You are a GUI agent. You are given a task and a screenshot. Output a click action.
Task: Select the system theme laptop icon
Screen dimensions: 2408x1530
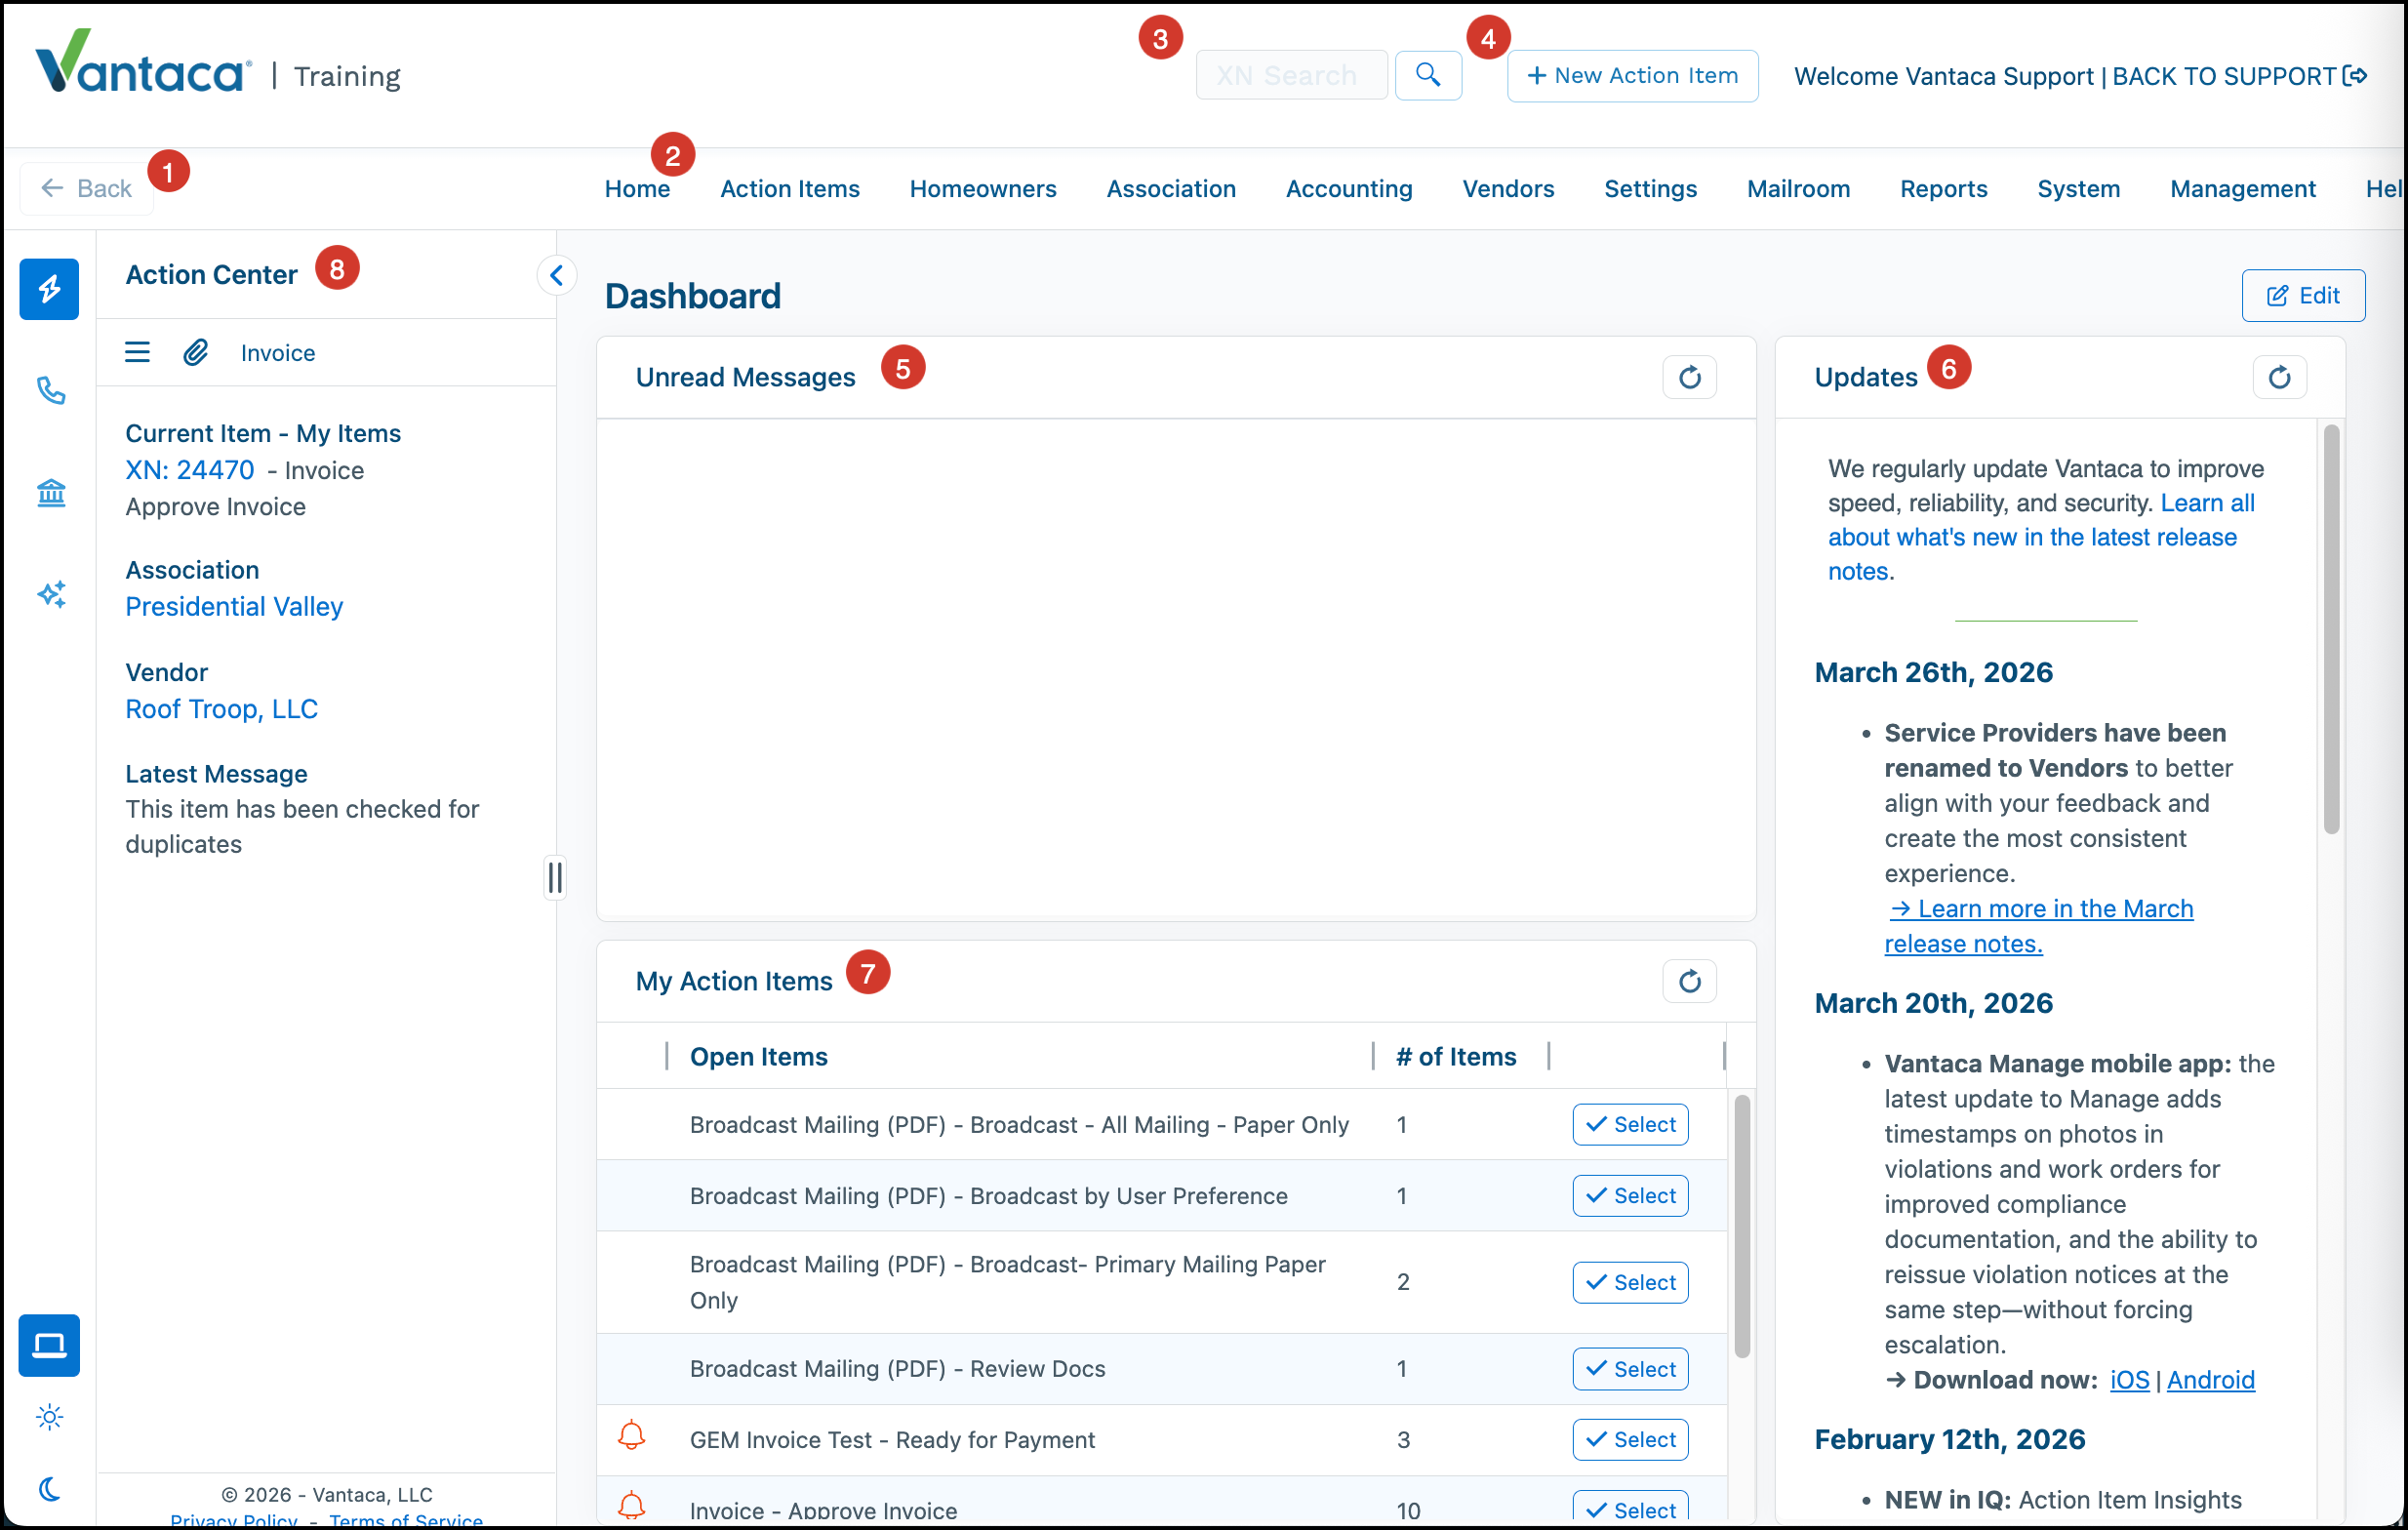pyautogui.click(x=49, y=1345)
